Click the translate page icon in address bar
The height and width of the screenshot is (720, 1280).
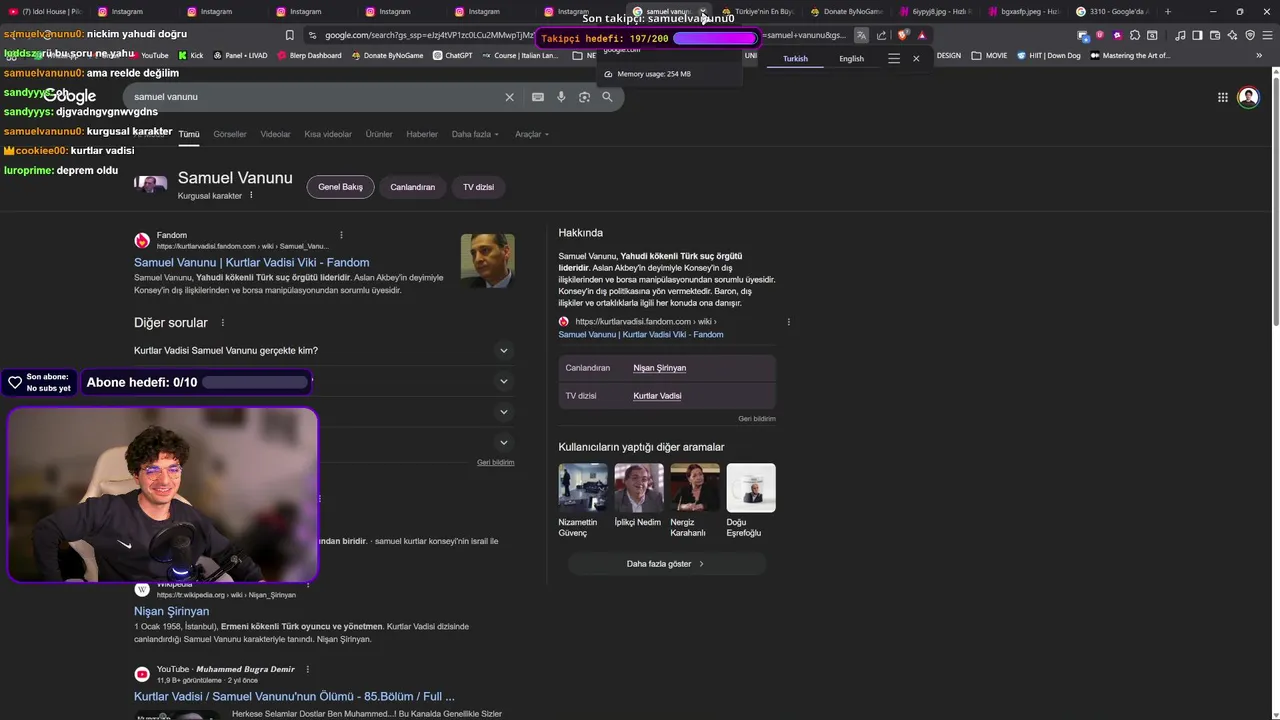(861, 35)
